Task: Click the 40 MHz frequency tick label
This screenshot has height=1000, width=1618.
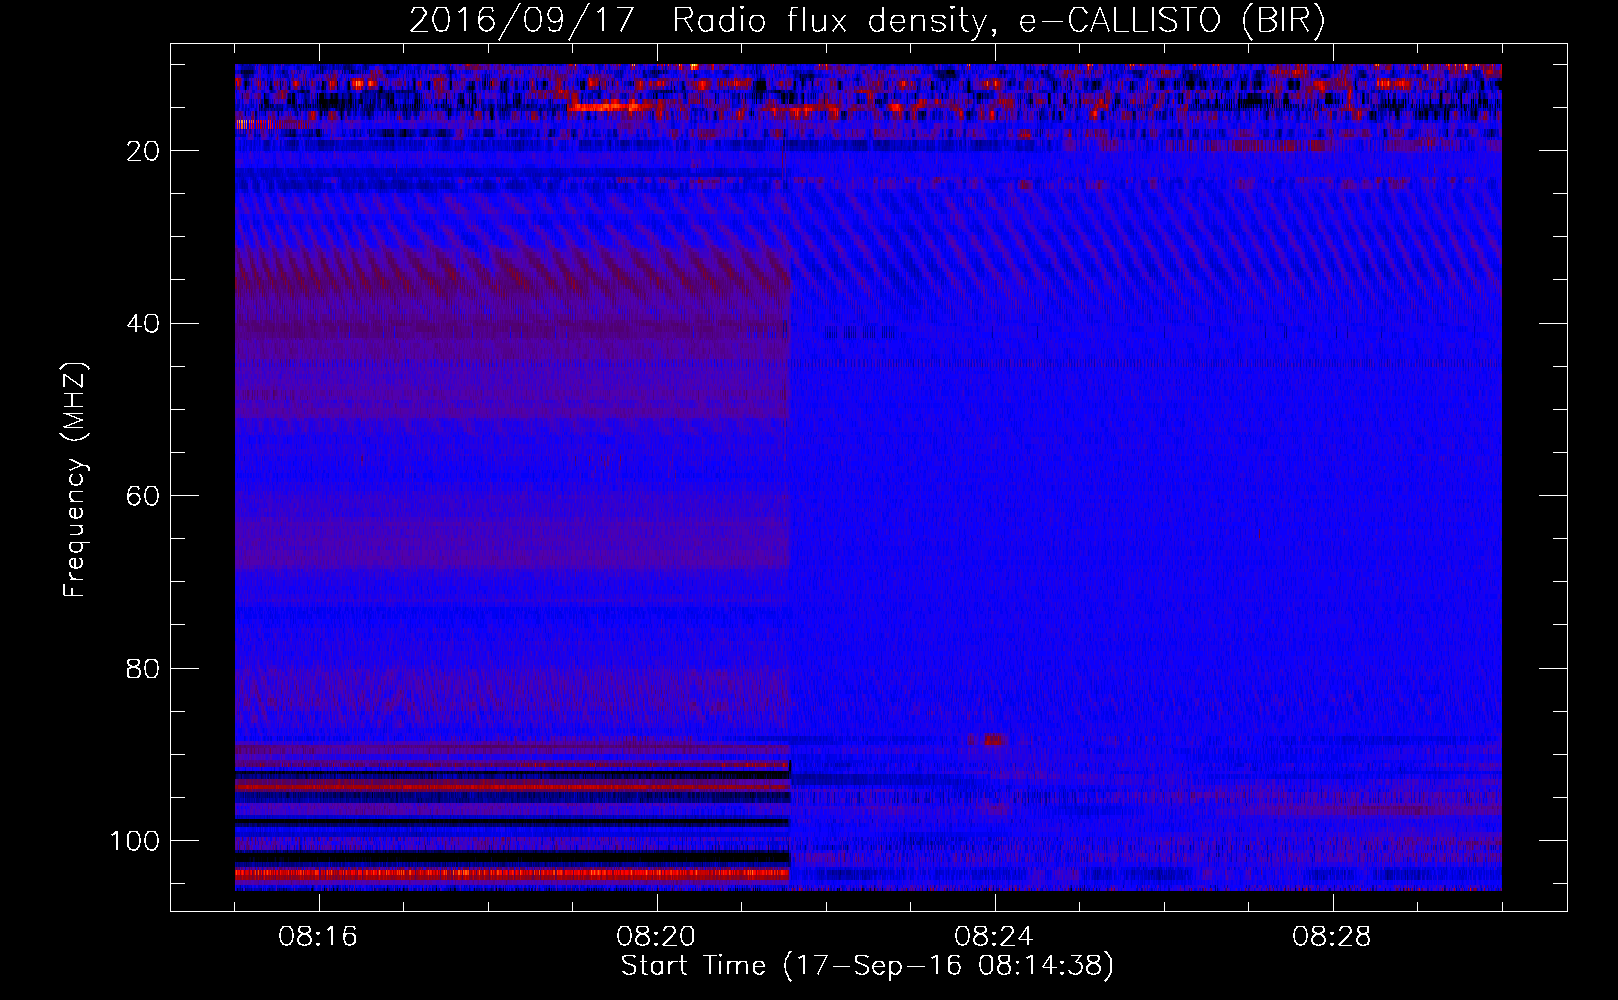Action: click(144, 324)
